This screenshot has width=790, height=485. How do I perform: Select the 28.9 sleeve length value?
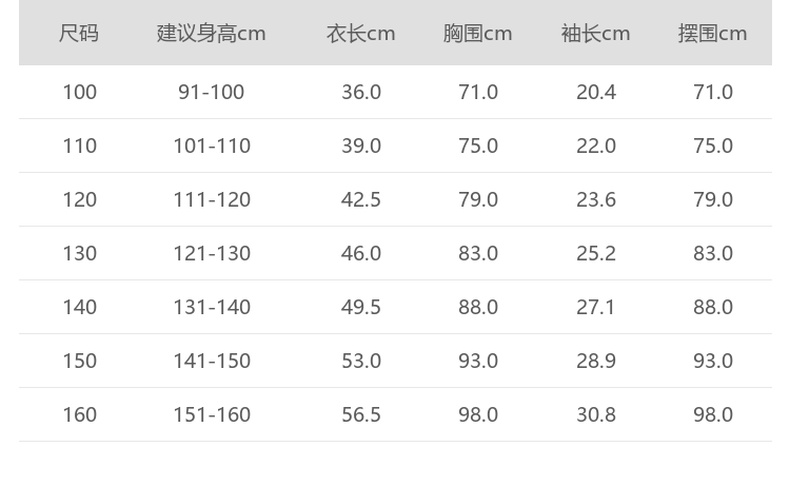pyautogui.click(x=596, y=361)
